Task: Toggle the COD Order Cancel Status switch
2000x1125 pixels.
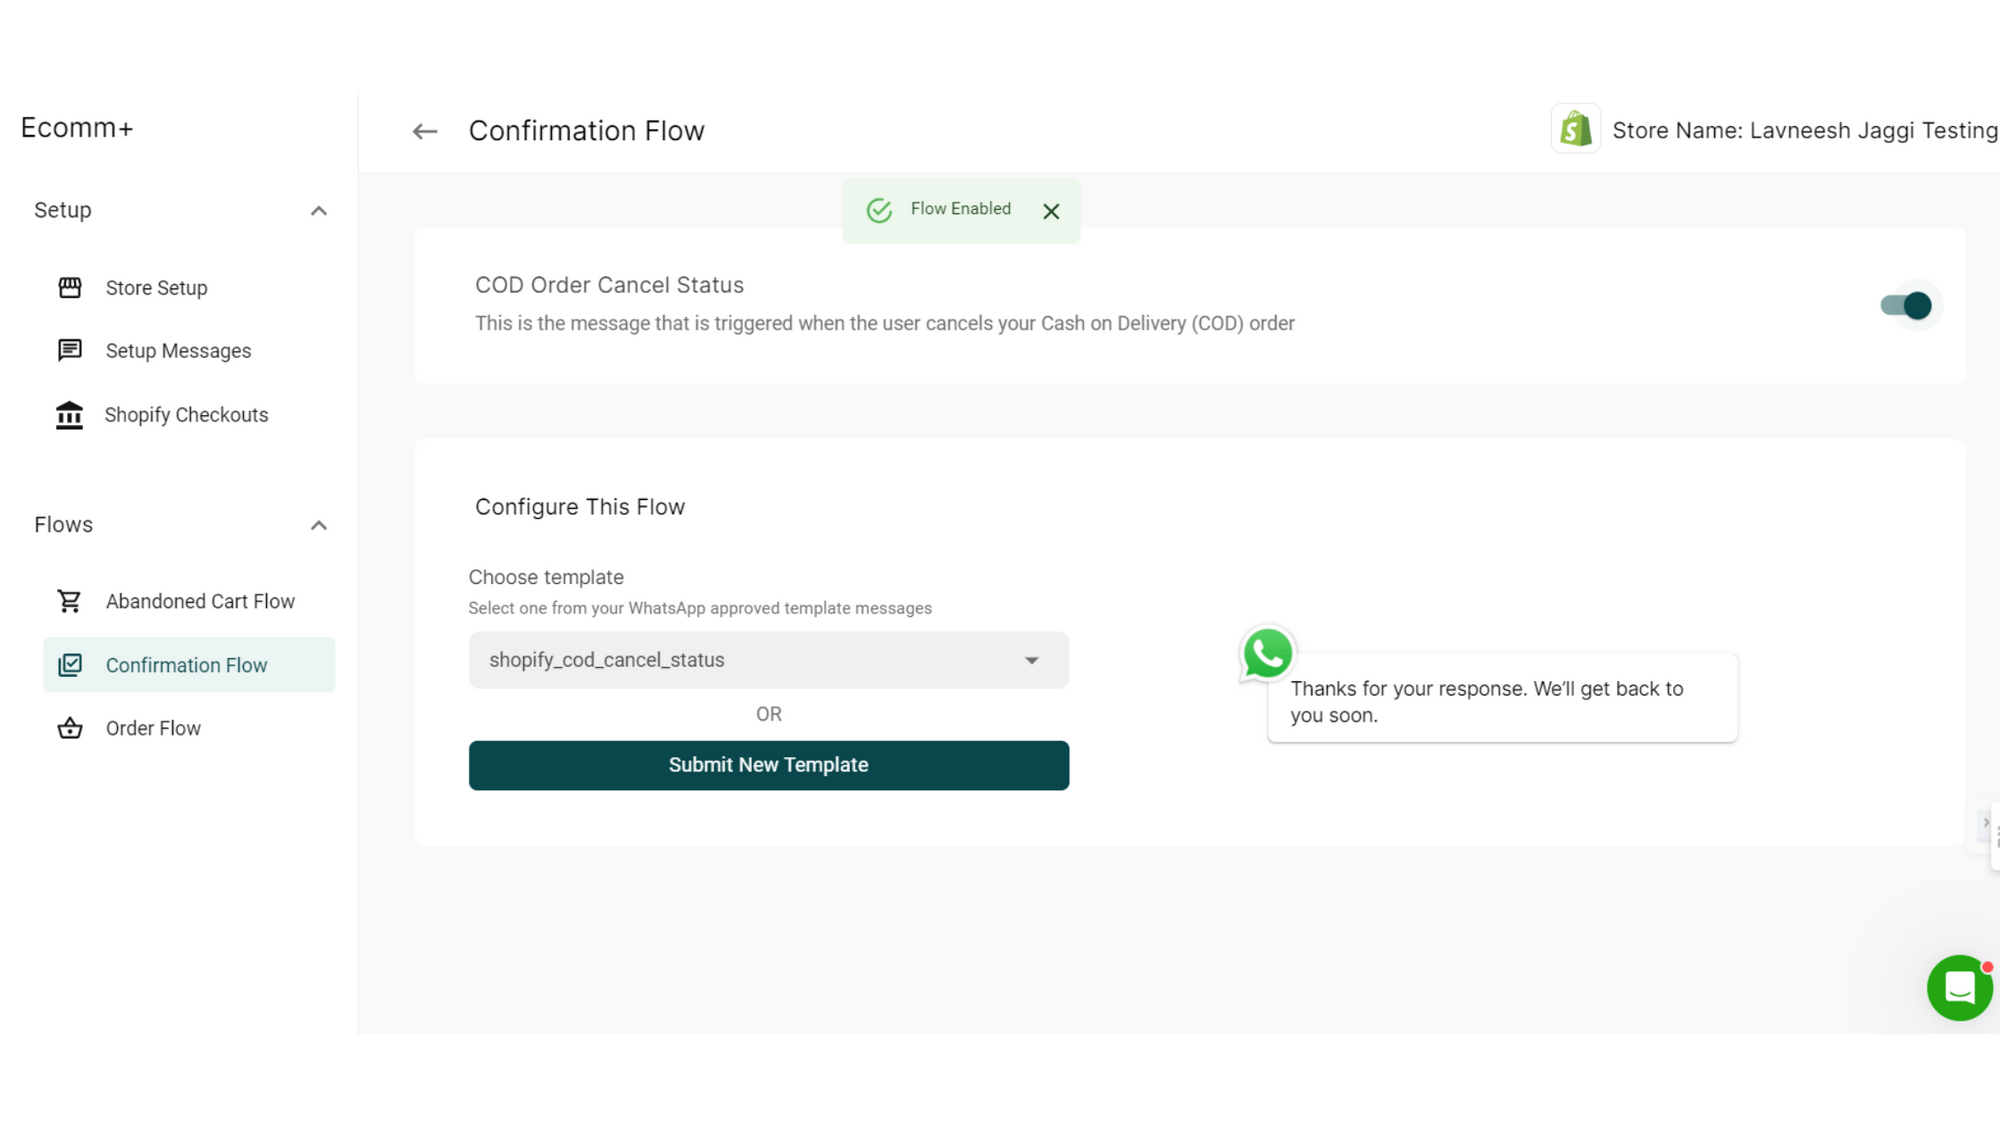Action: point(1907,305)
